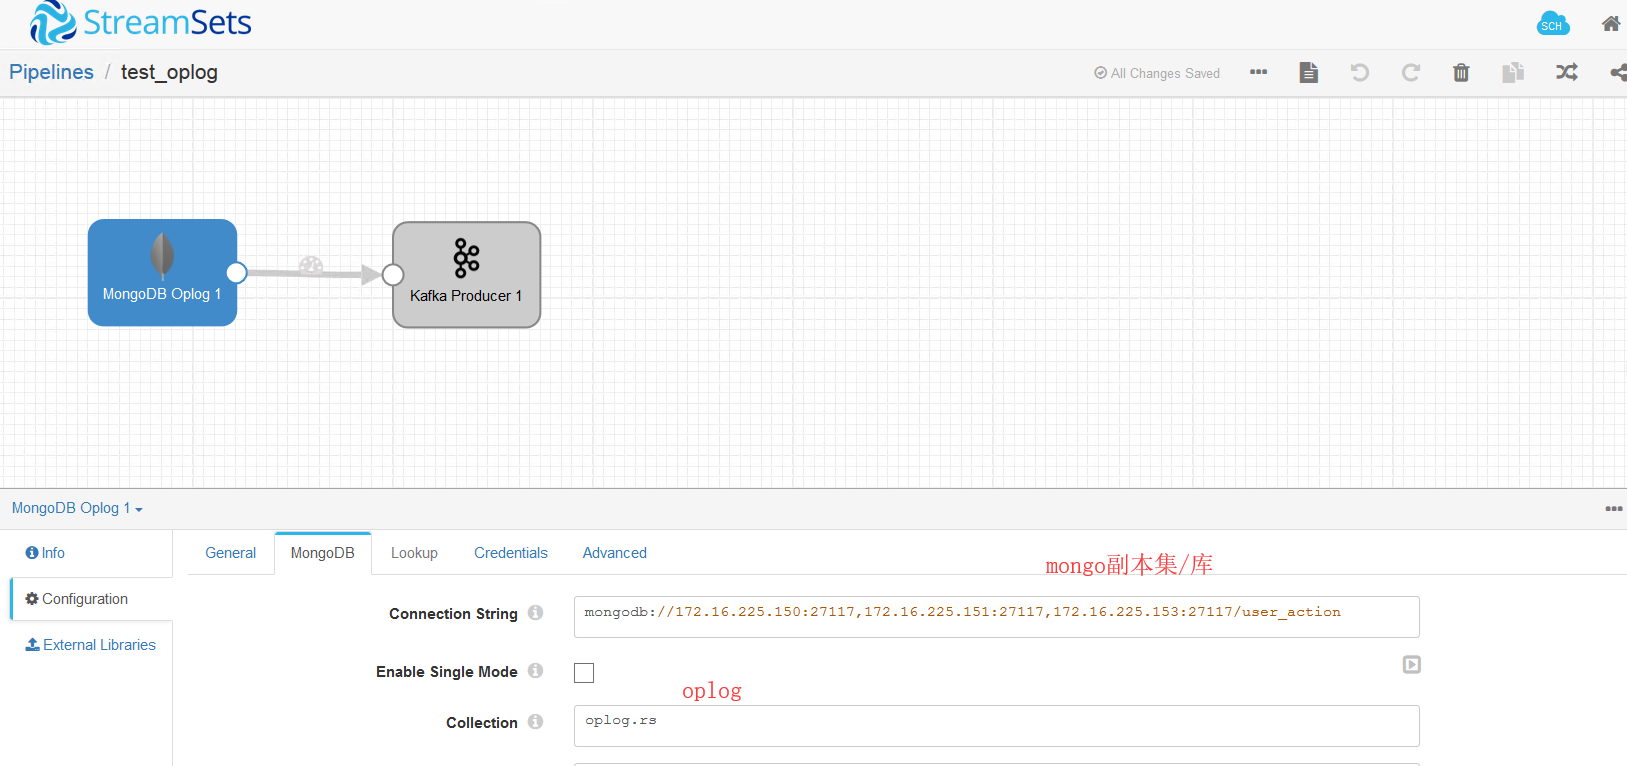The width and height of the screenshot is (1627, 766).
Task: Click the test_oplog pipeline title
Action: click(x=169, y=72)
